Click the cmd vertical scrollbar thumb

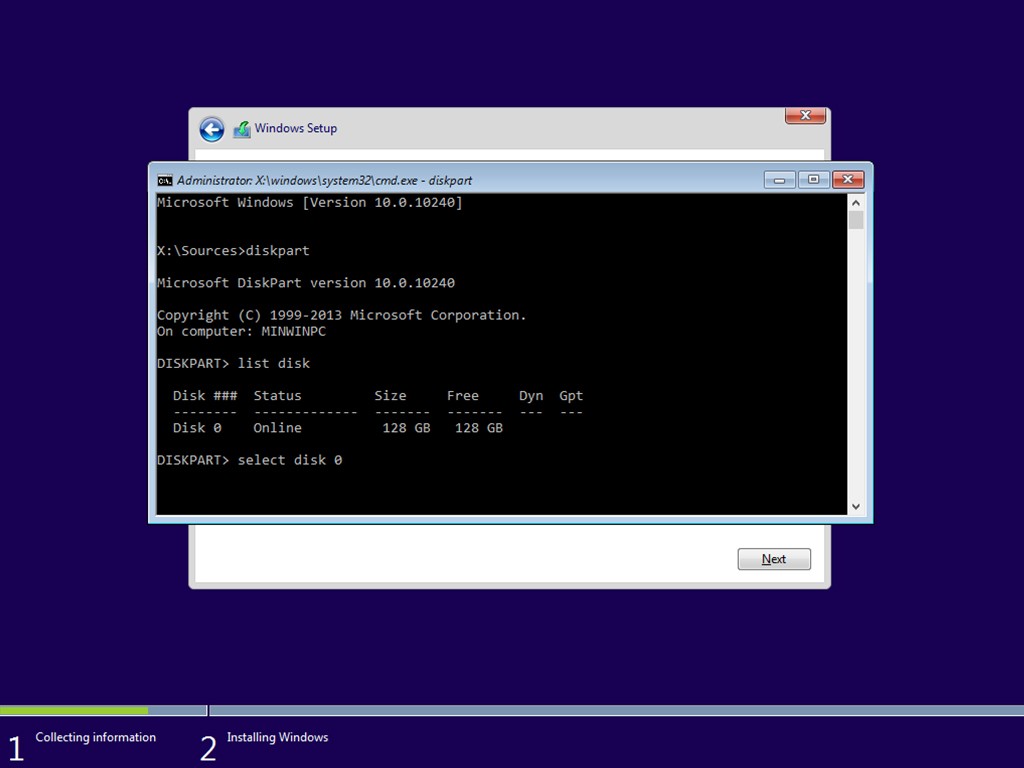(x=856, y=220)
